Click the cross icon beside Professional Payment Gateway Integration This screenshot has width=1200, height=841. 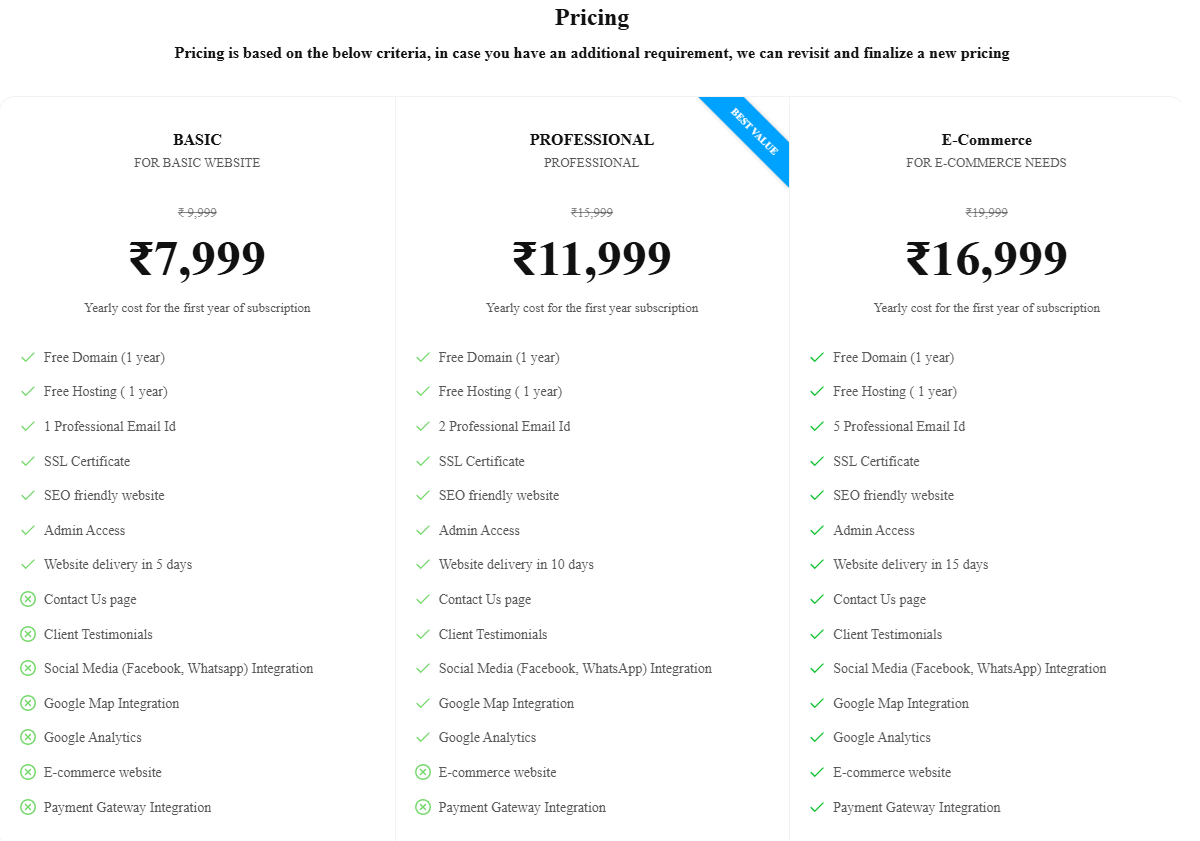[423, 807]
